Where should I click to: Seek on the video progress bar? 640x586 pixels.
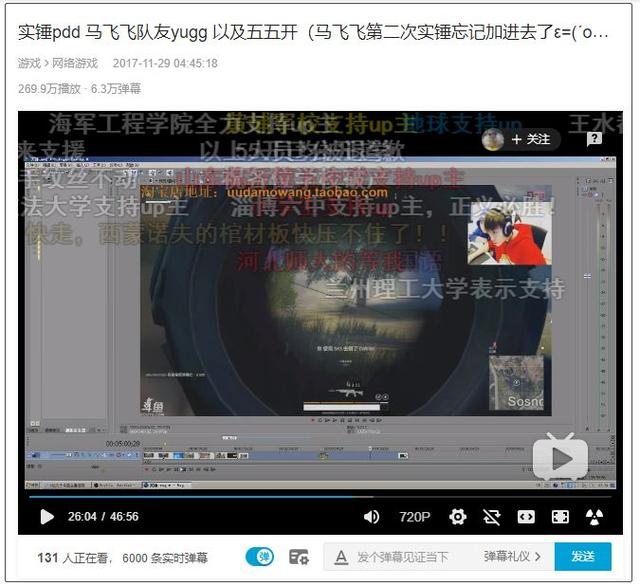tap(320, 497)
